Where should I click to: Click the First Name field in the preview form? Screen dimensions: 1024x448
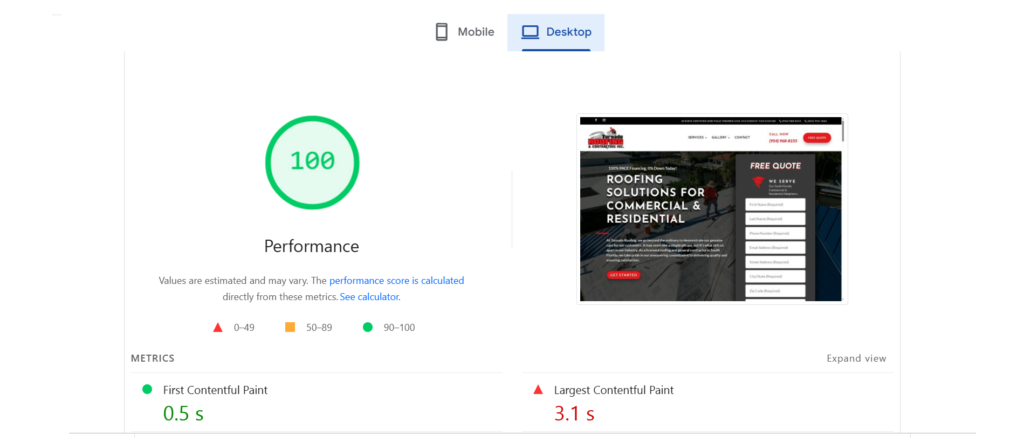click(776, 204)
